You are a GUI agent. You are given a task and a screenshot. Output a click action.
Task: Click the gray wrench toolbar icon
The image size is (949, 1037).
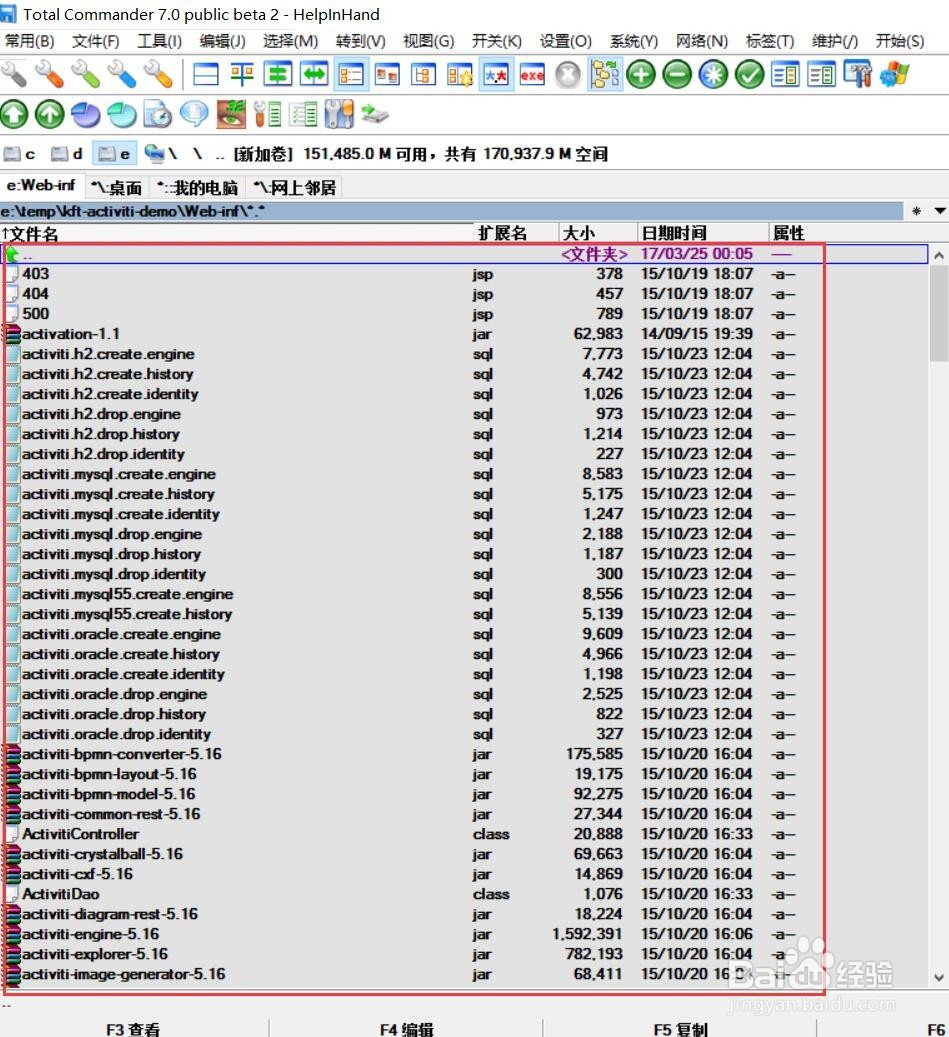pyautogui.click(x=14, y=74)
